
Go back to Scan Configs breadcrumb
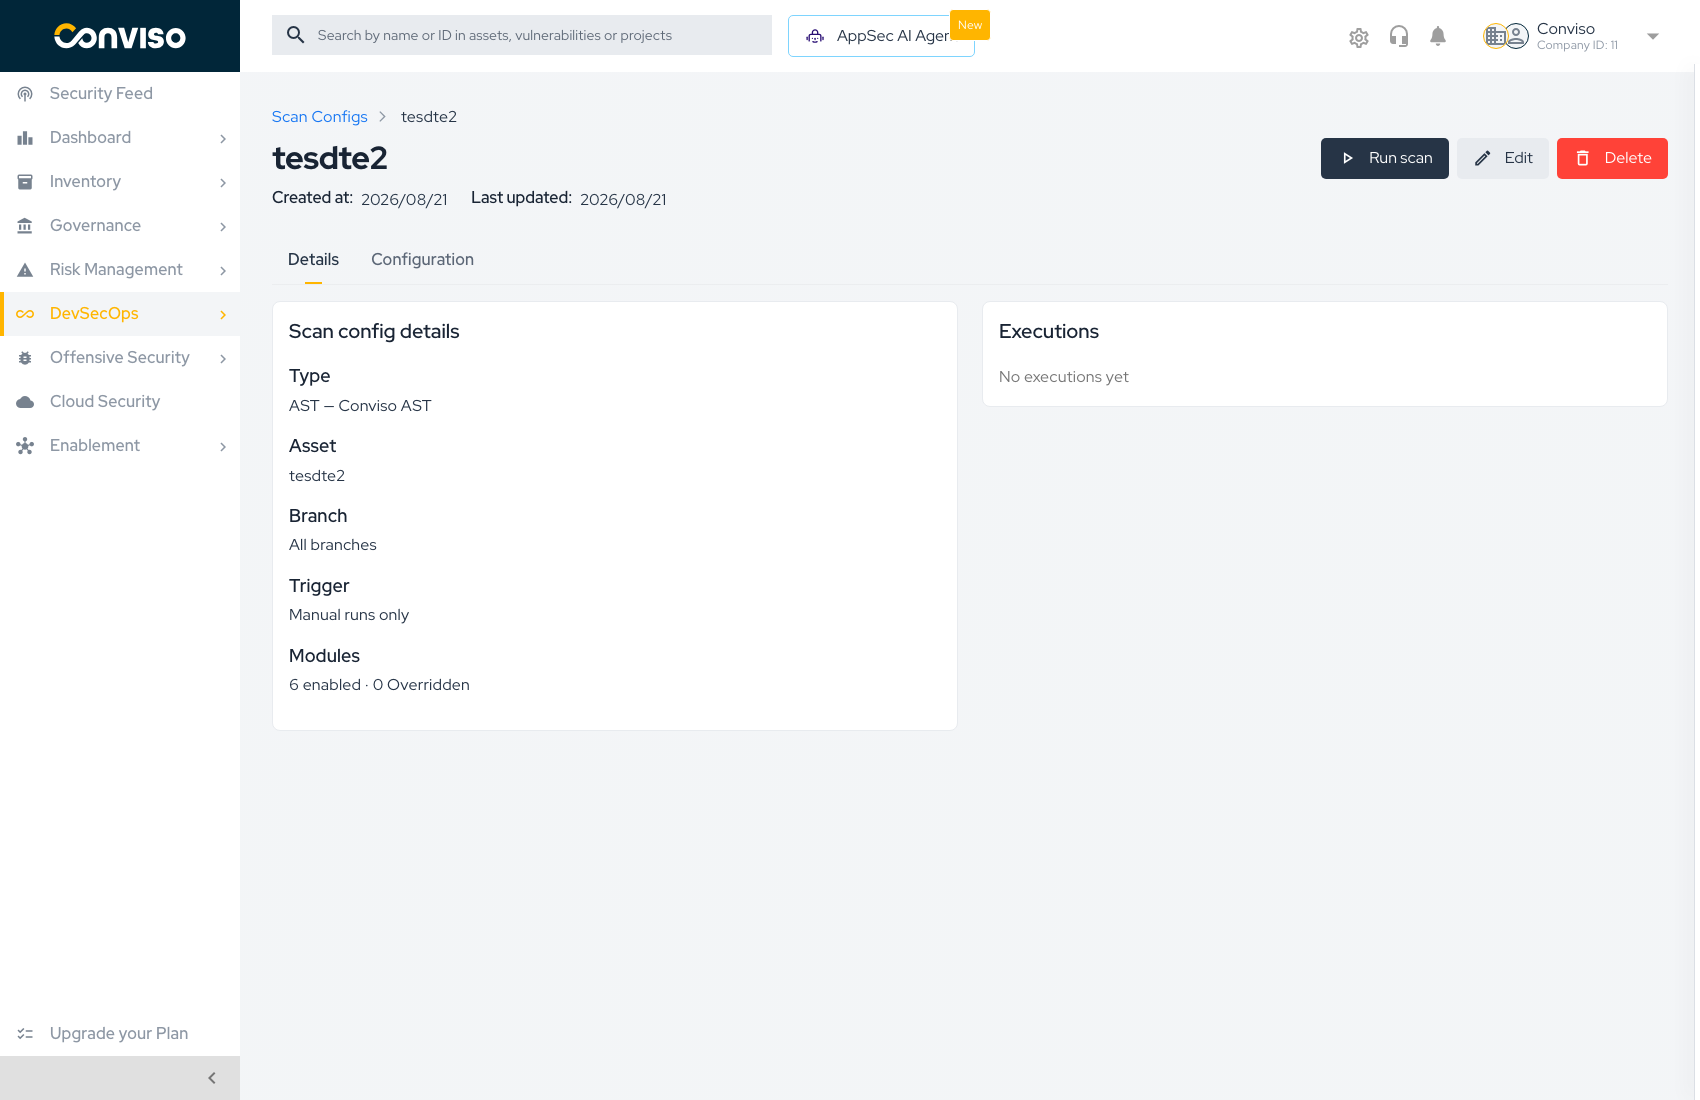(x=320, y=117)
